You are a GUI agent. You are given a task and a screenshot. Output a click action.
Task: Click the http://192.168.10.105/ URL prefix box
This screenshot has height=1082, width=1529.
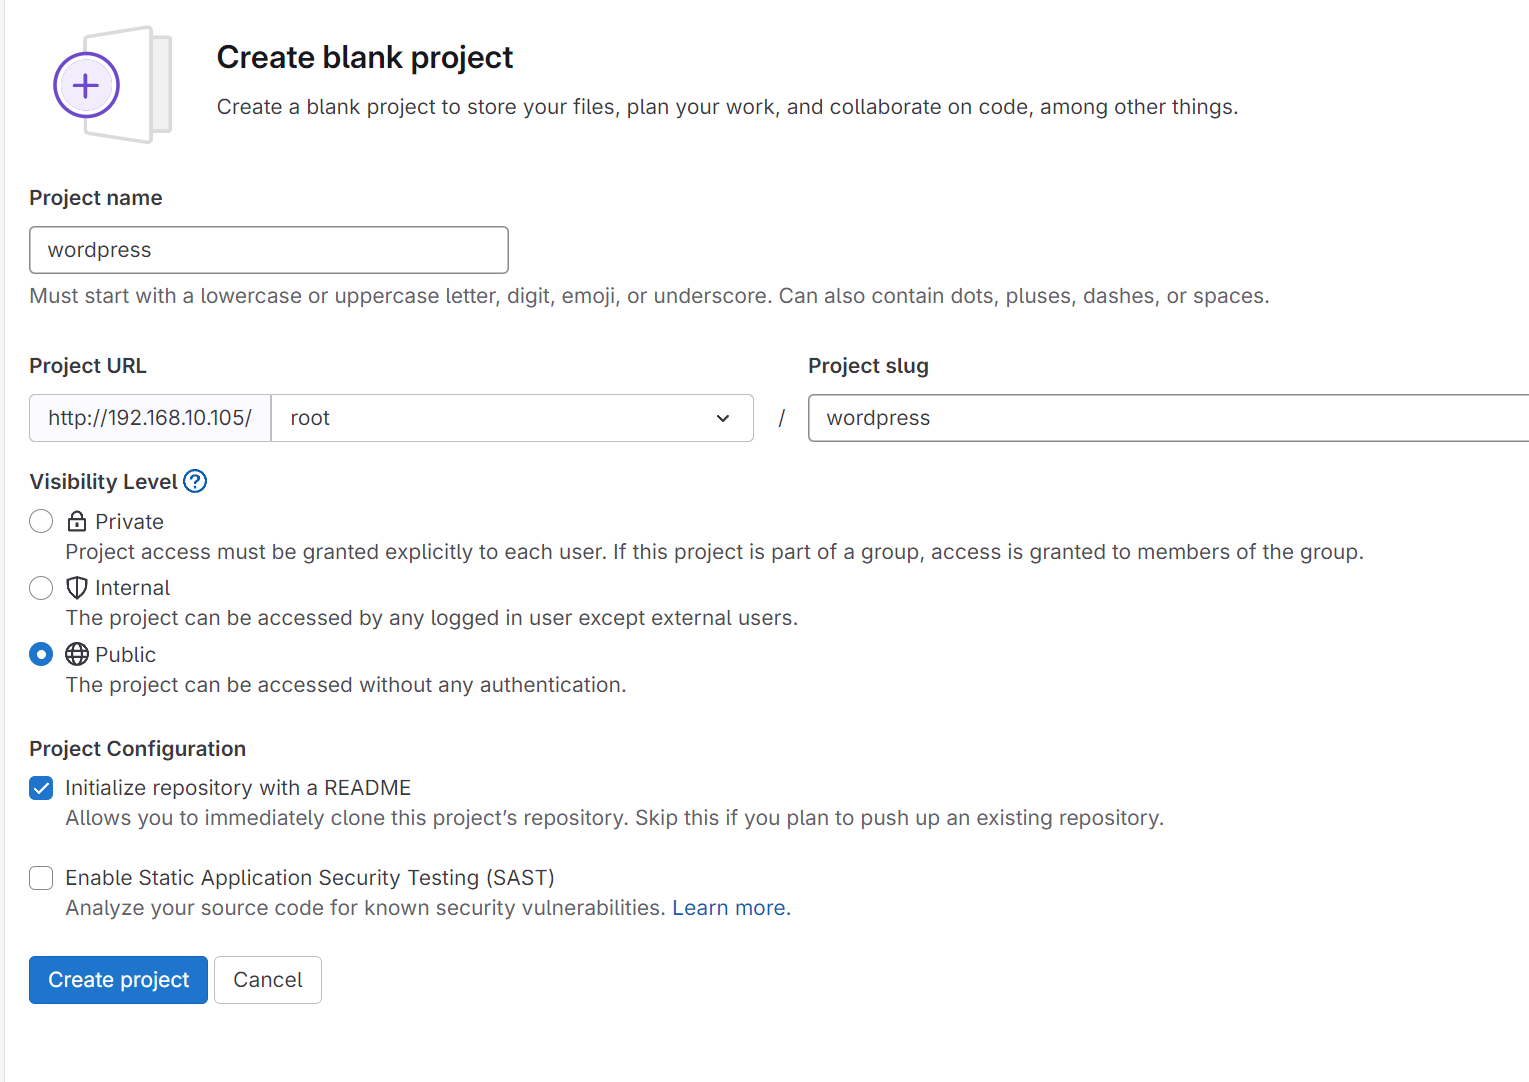[x=150, y=418]
